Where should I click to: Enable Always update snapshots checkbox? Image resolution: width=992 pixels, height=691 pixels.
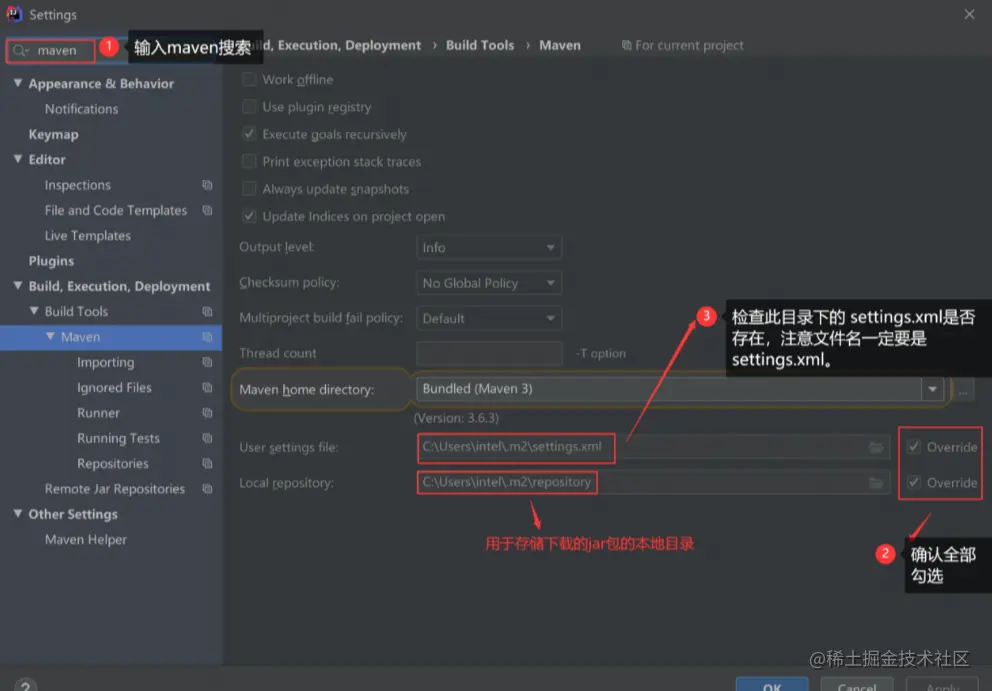[249, 189]
